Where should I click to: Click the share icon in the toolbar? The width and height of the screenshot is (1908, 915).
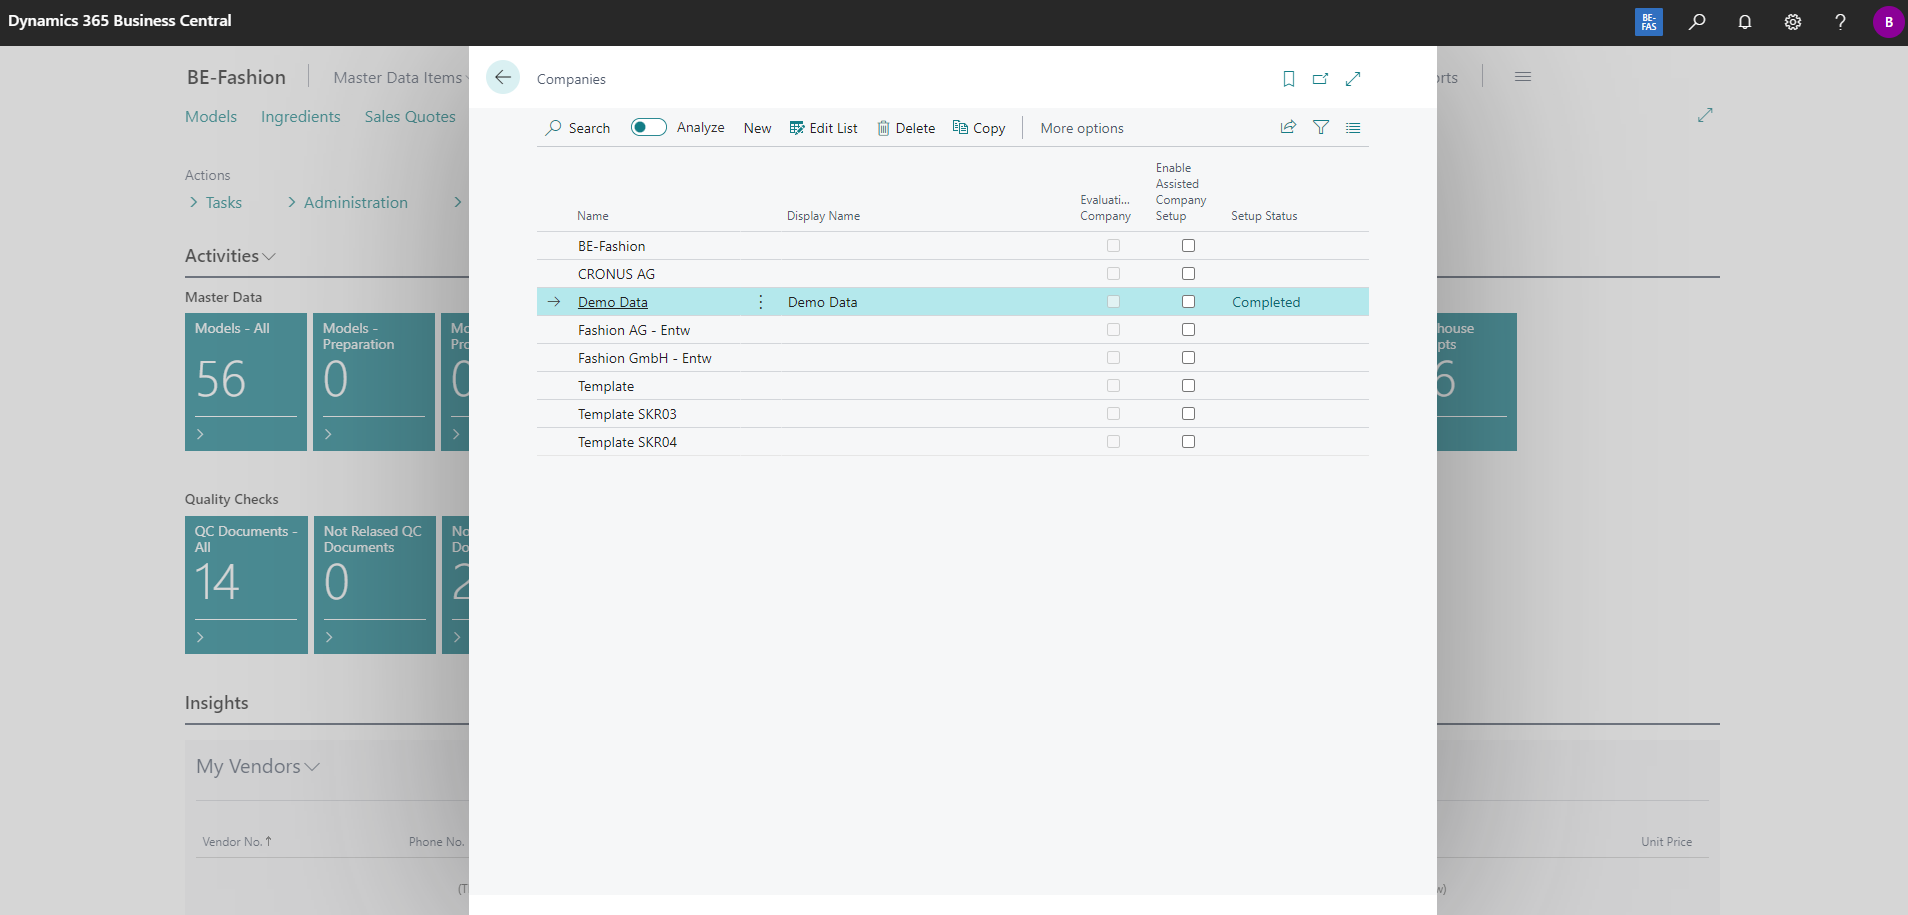tap(1288, 127)
